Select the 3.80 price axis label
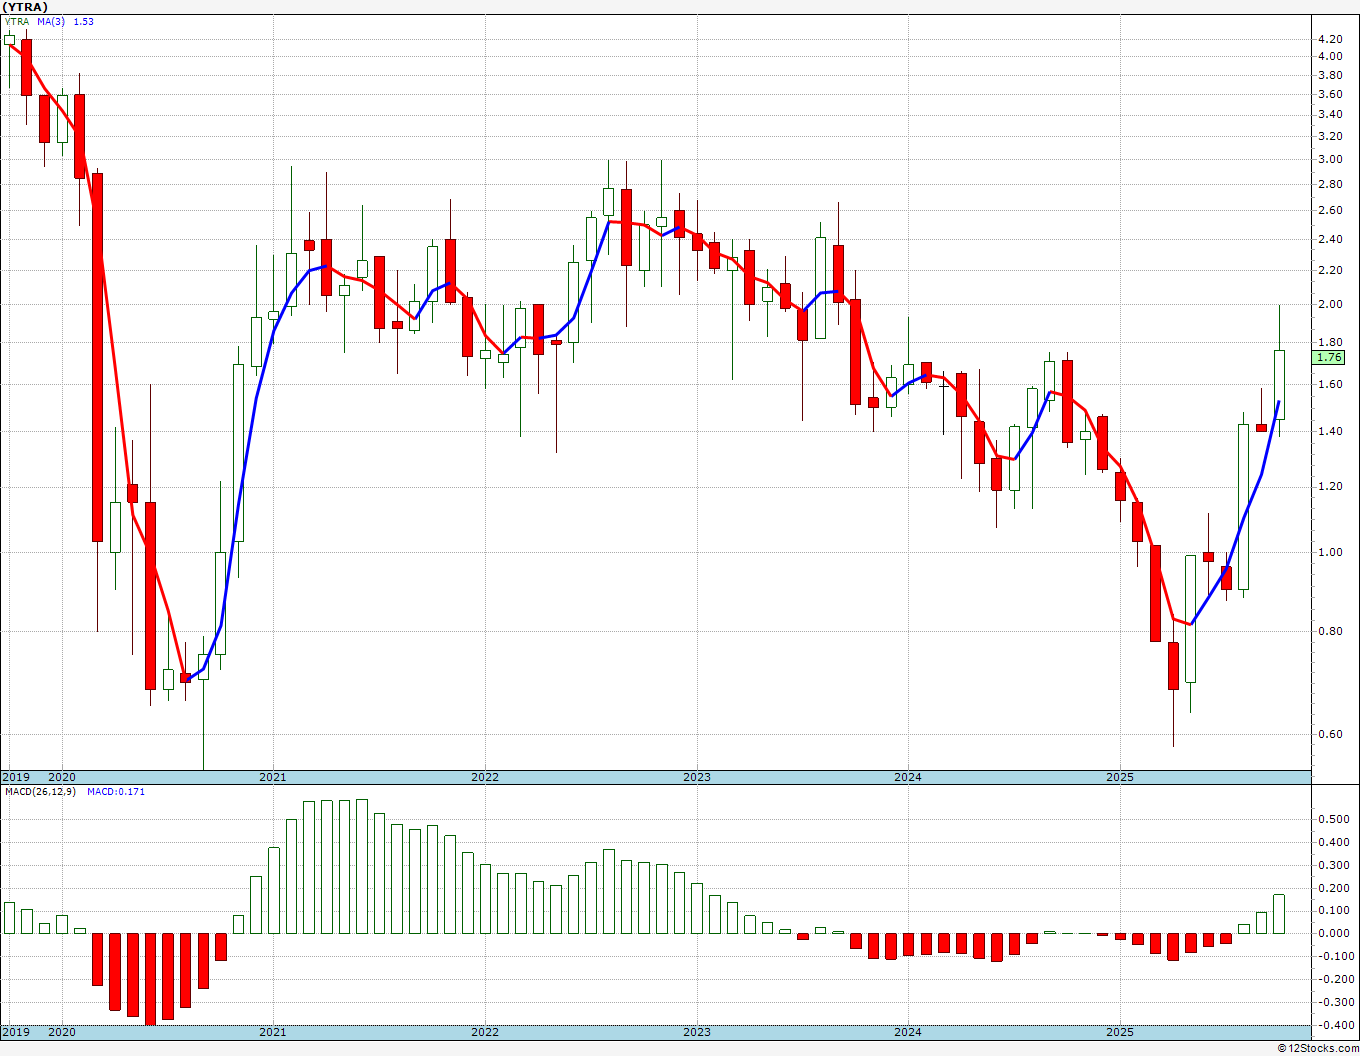This screenshot has width=1360, height=1056. coord(1330,75)
